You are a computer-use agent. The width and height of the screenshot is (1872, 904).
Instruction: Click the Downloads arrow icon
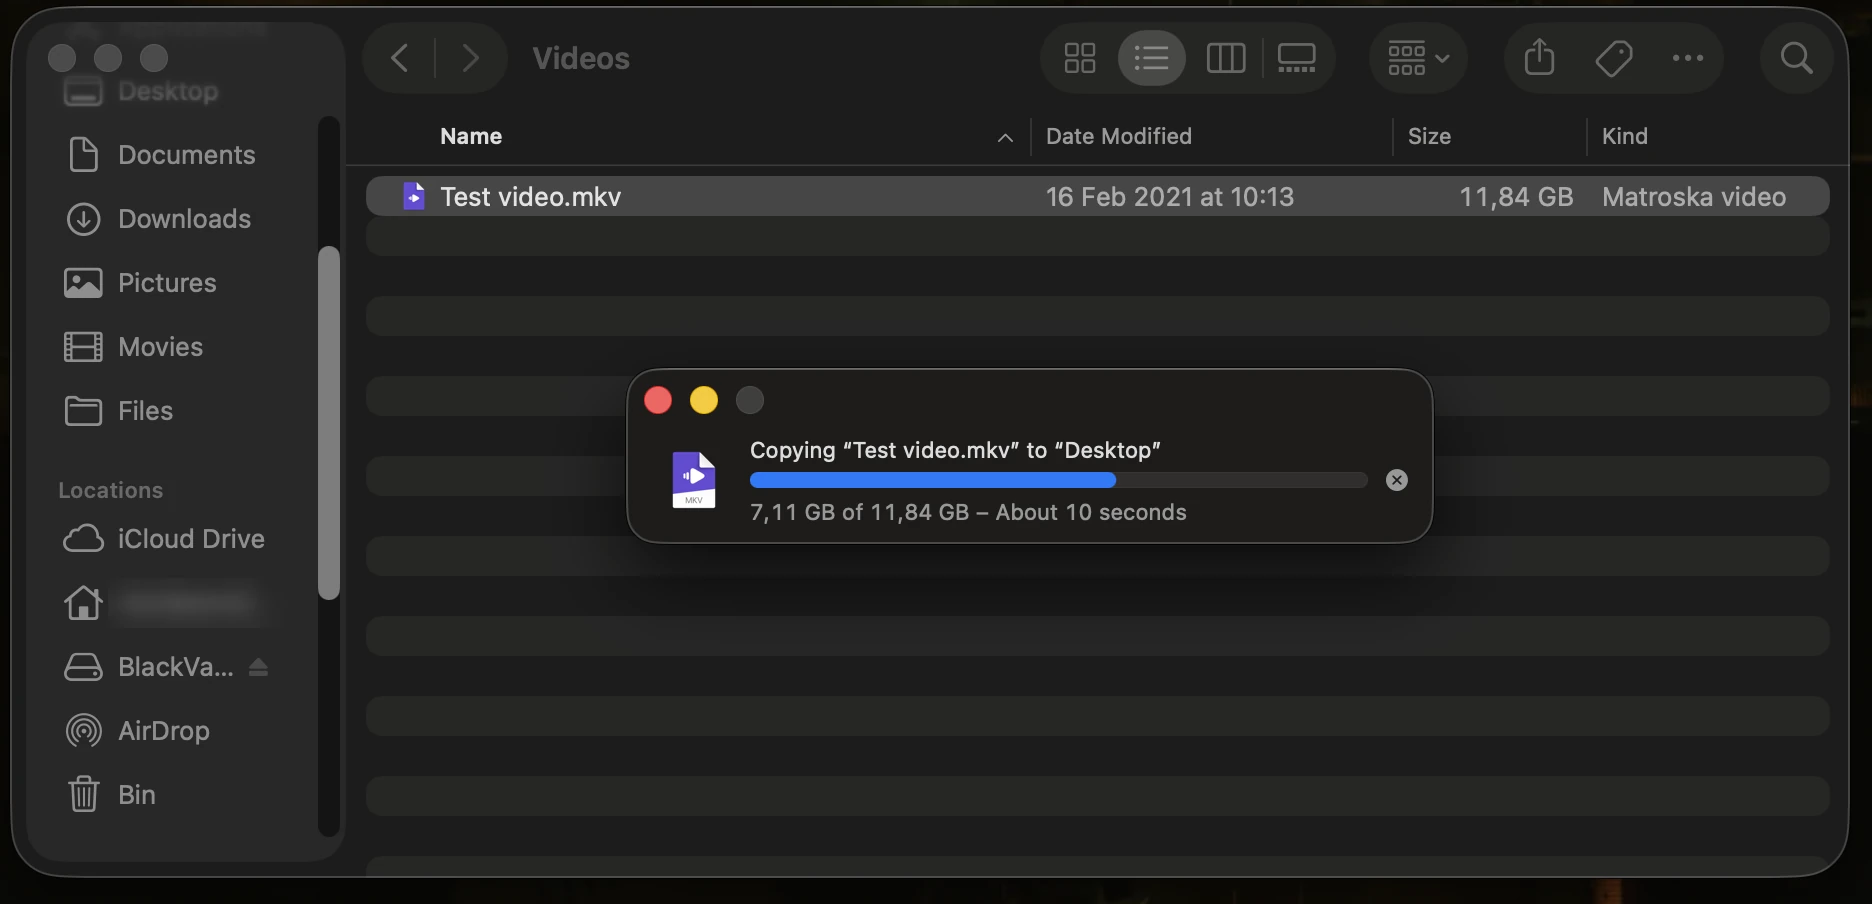pyautogui.click(x=83, y=219)
